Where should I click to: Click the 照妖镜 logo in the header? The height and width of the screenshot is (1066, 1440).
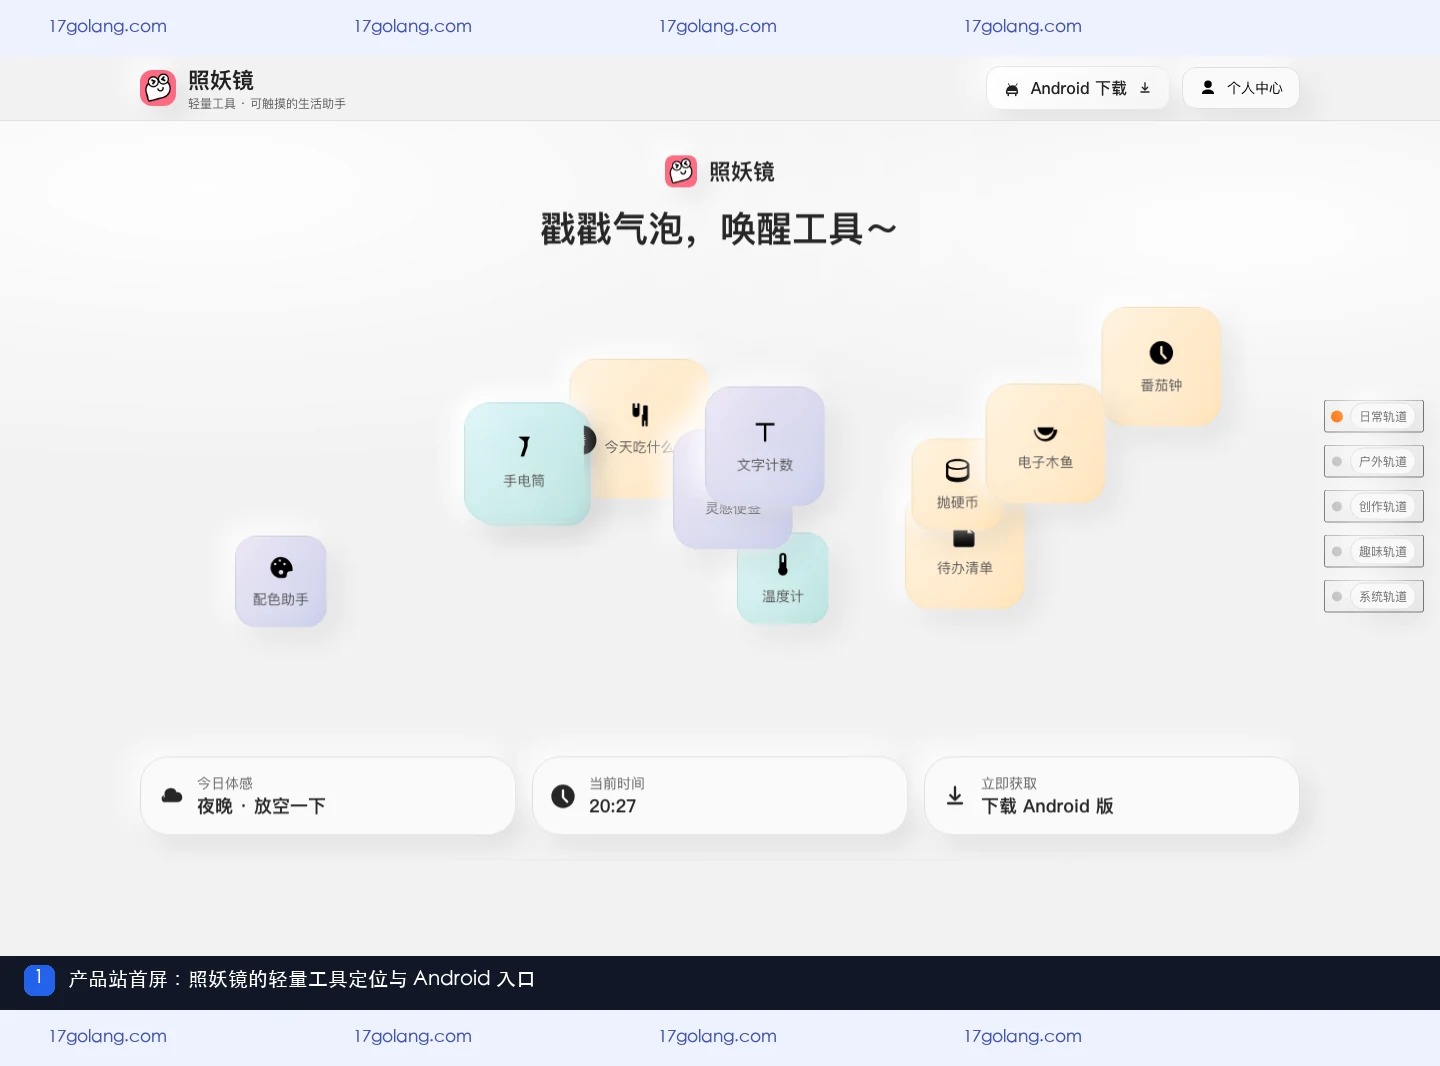pos(158,88)
